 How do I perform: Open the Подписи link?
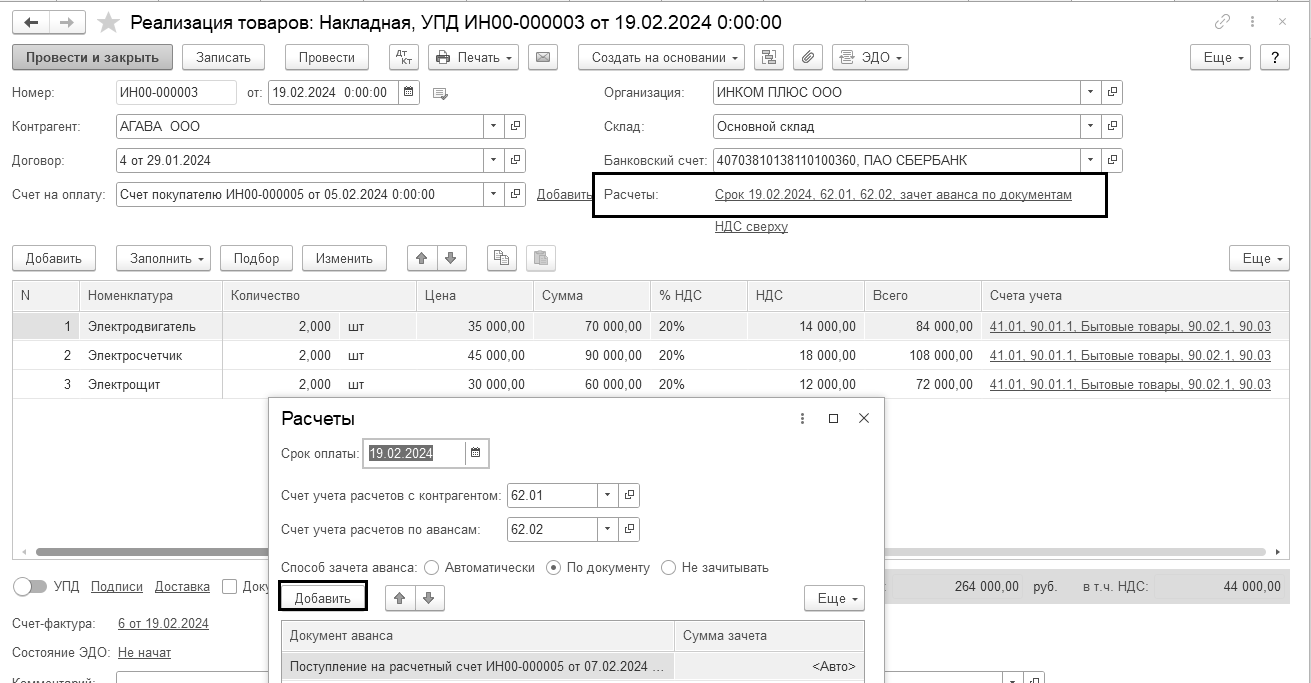coord(116,587)
